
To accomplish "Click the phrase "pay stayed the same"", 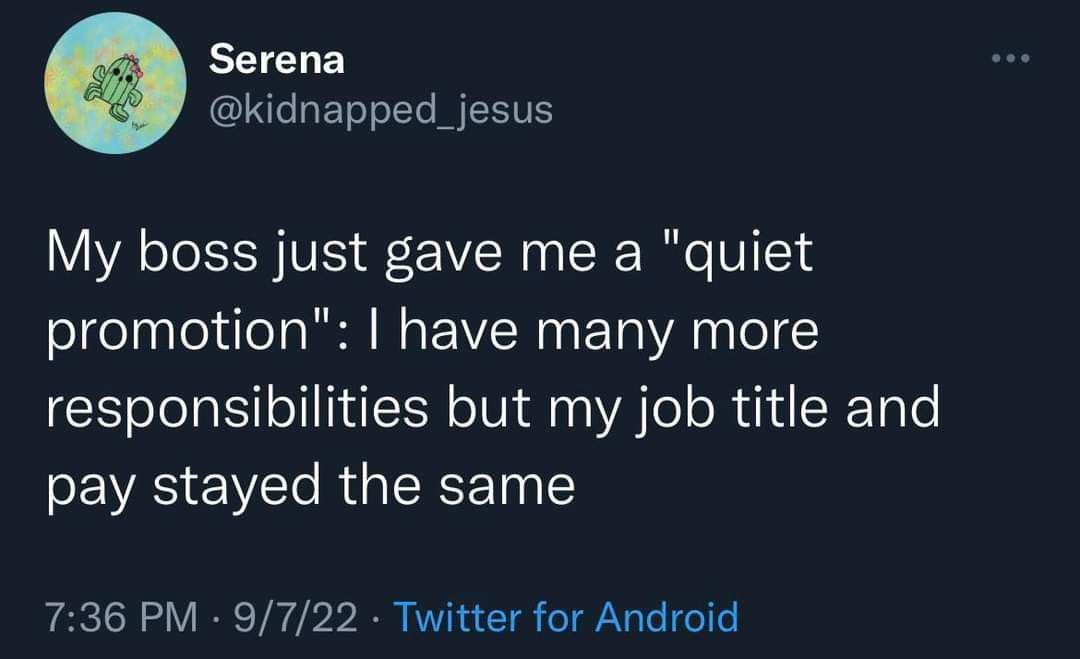I will point(310,487).
